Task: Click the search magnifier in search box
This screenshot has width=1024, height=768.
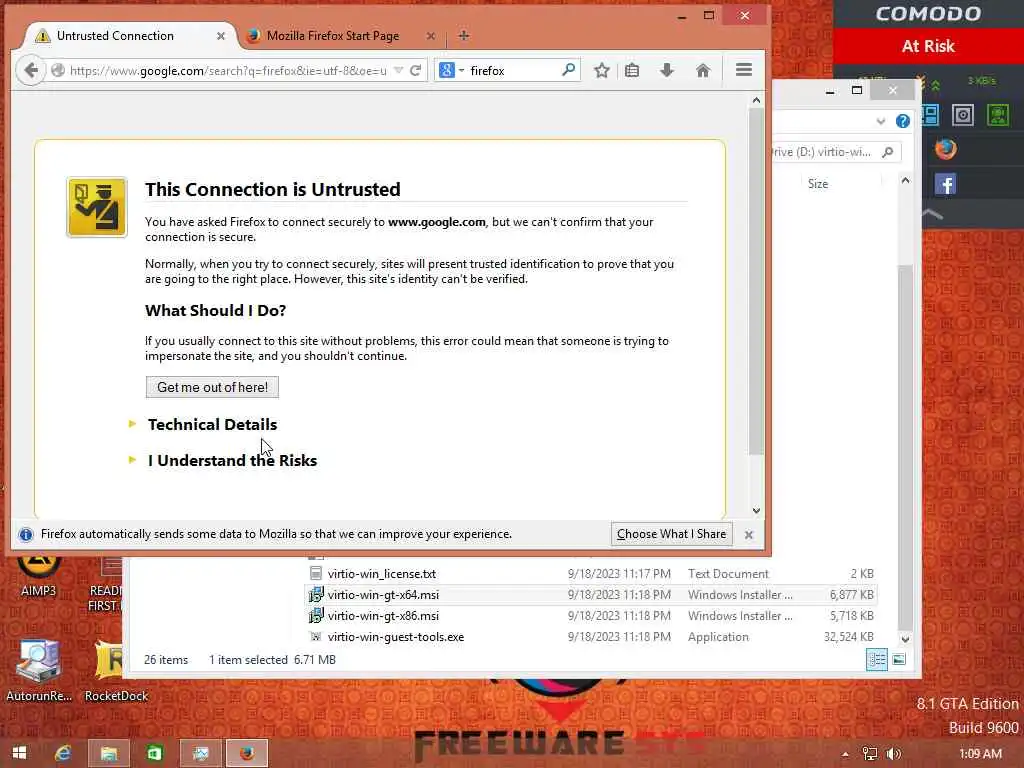Action: click(568, 69)
